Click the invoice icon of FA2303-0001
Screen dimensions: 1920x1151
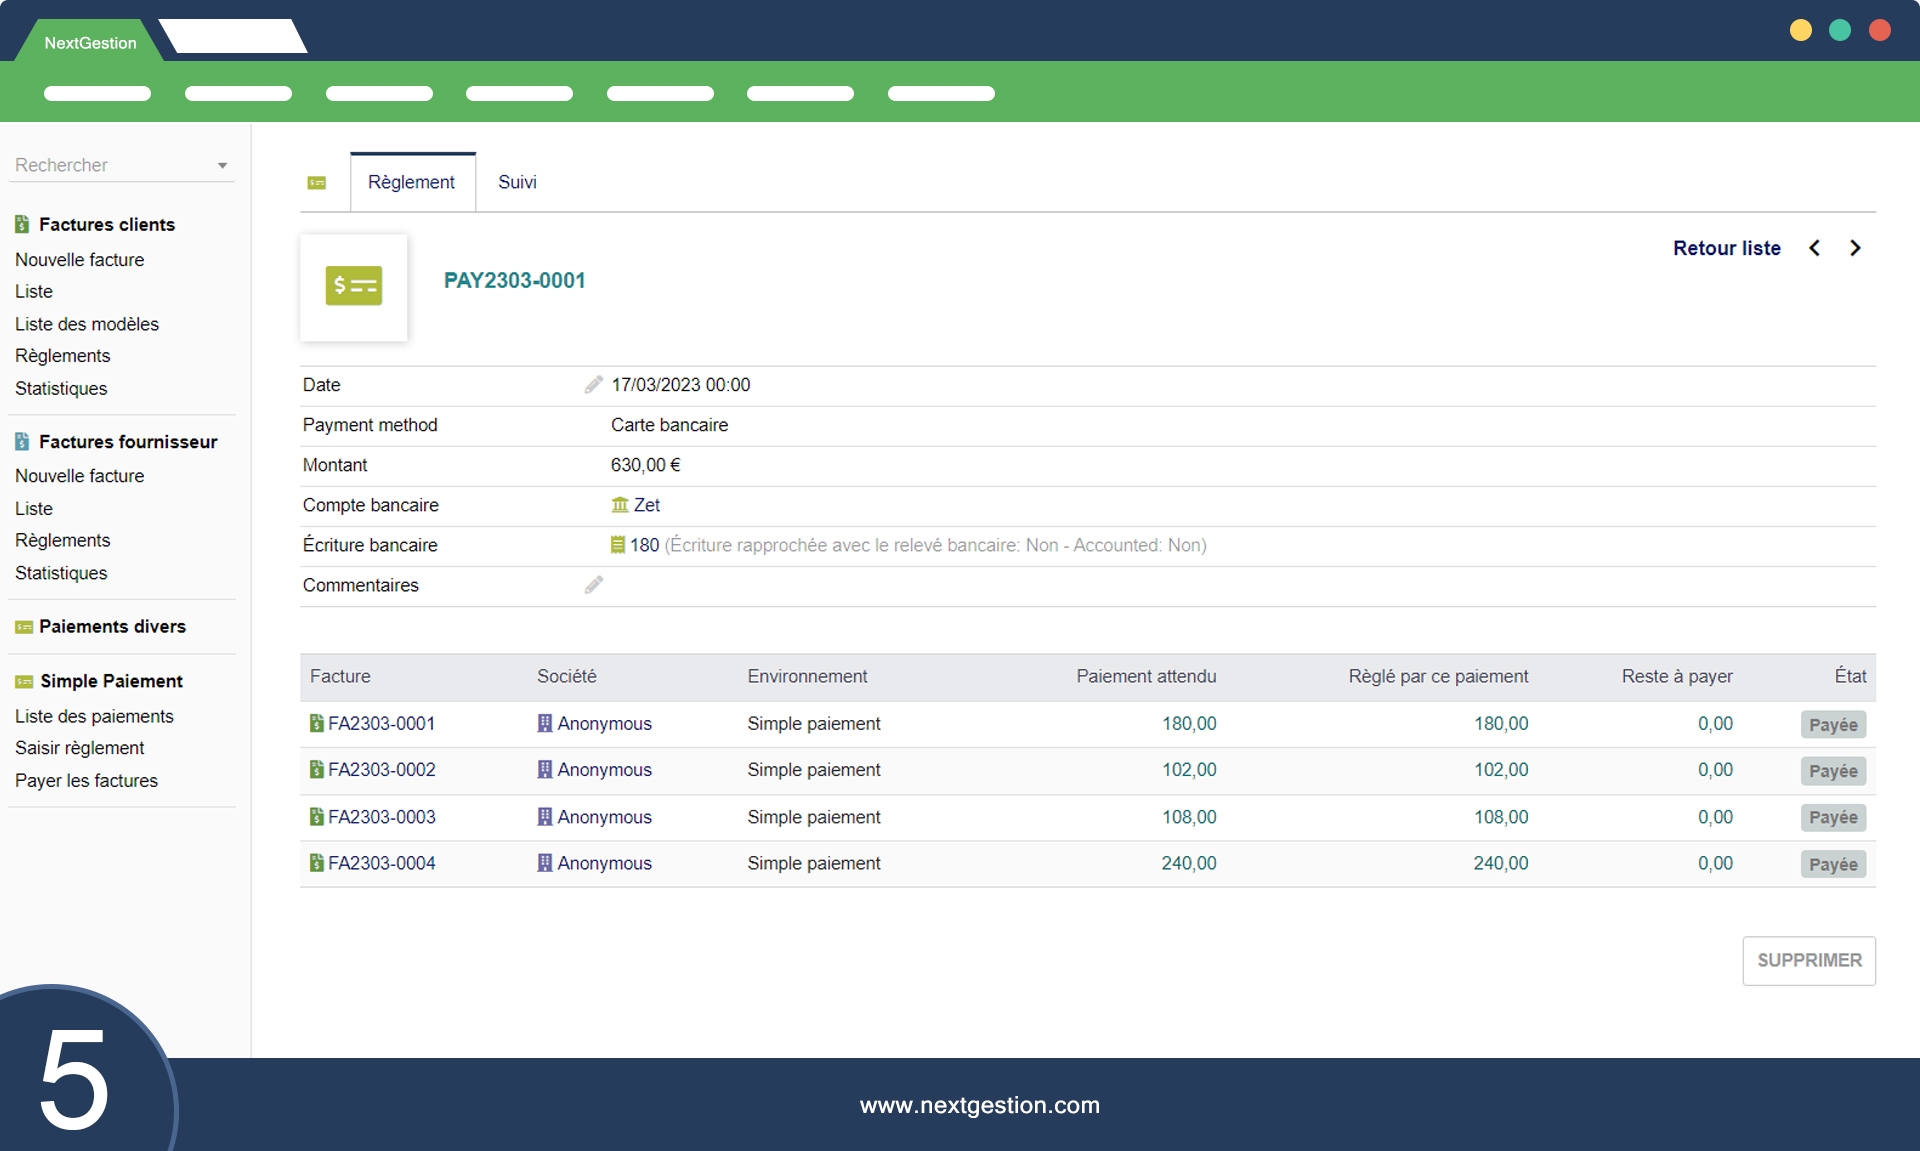coord(317,723)
